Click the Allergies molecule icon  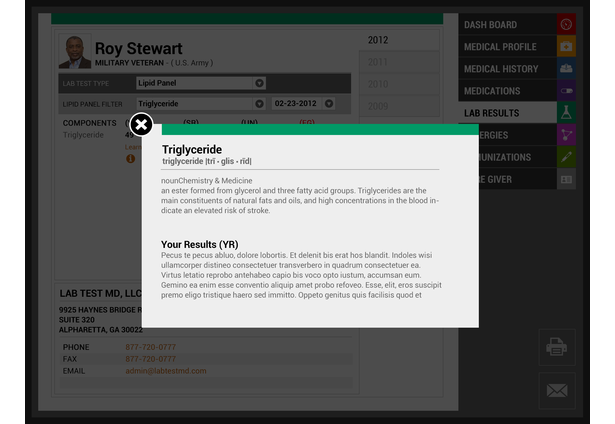566,135
